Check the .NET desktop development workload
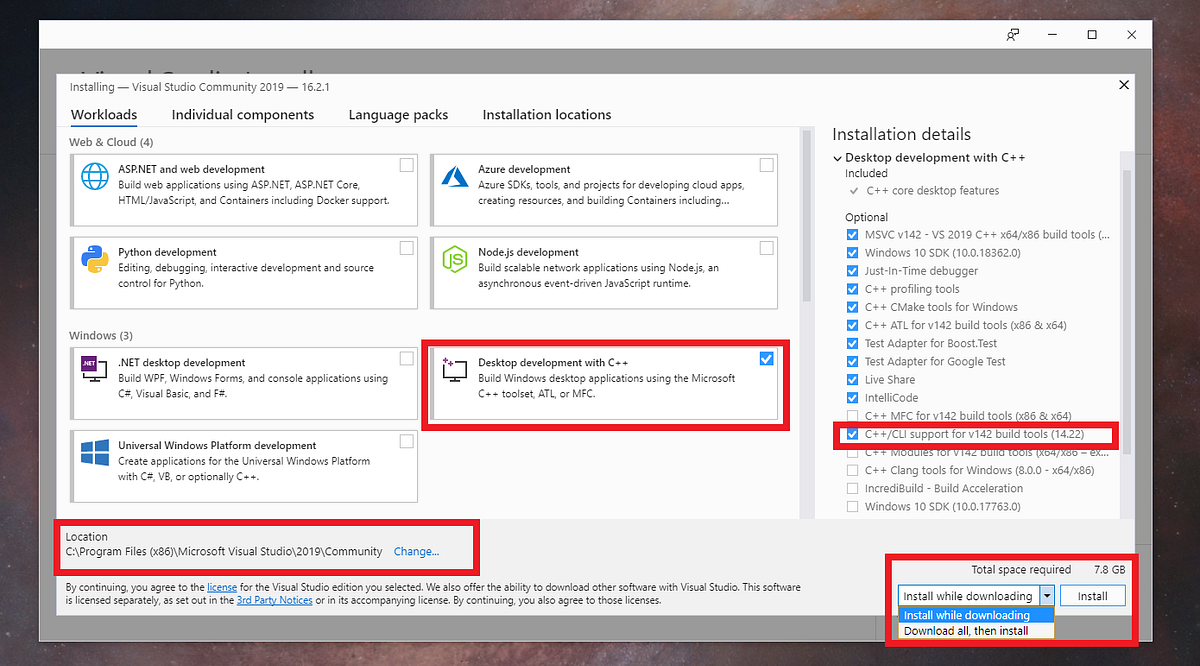 pyautogui.click(x=406, y=358)
